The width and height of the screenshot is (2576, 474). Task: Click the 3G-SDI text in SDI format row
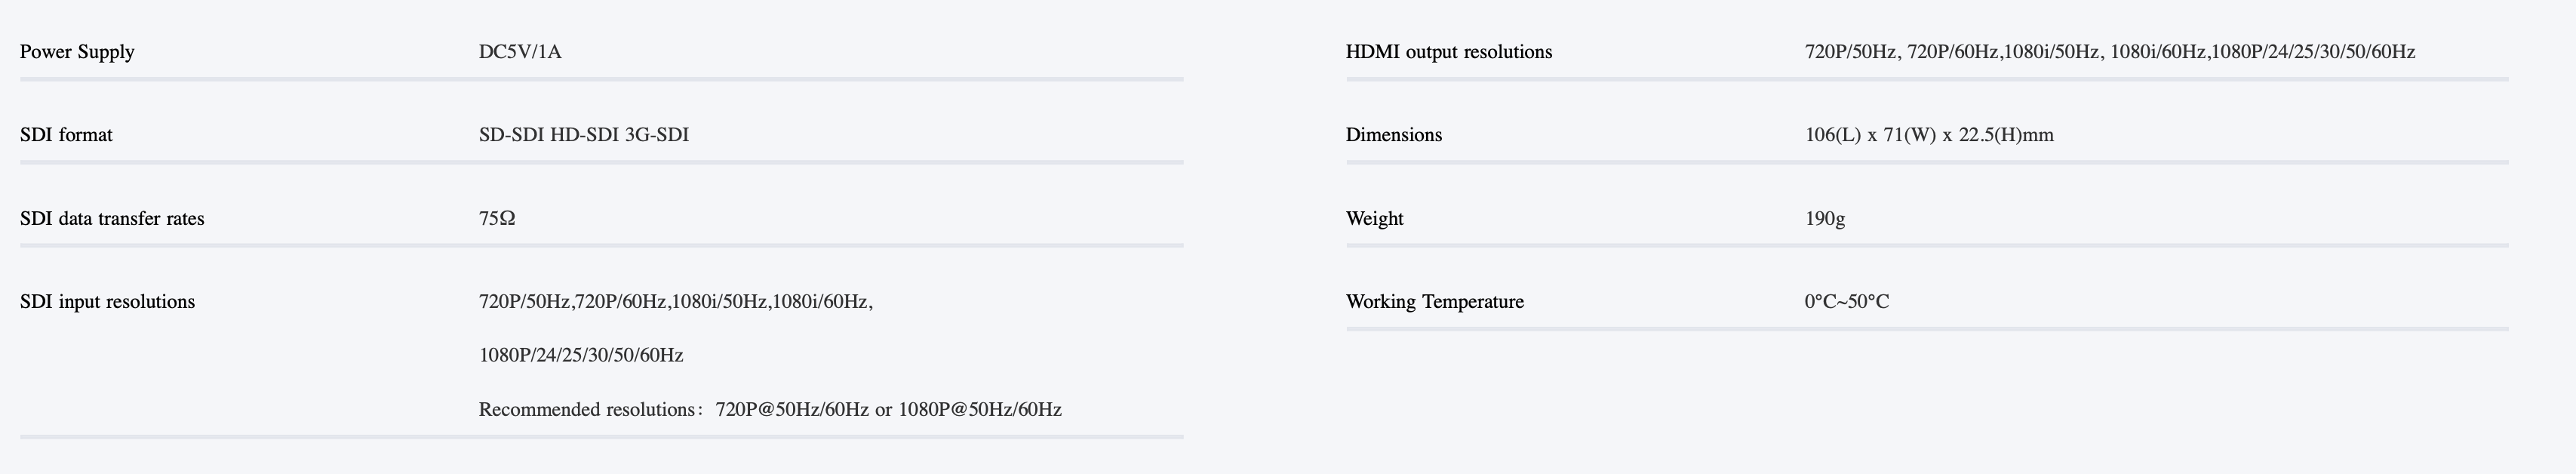click(x=656, y=135)
